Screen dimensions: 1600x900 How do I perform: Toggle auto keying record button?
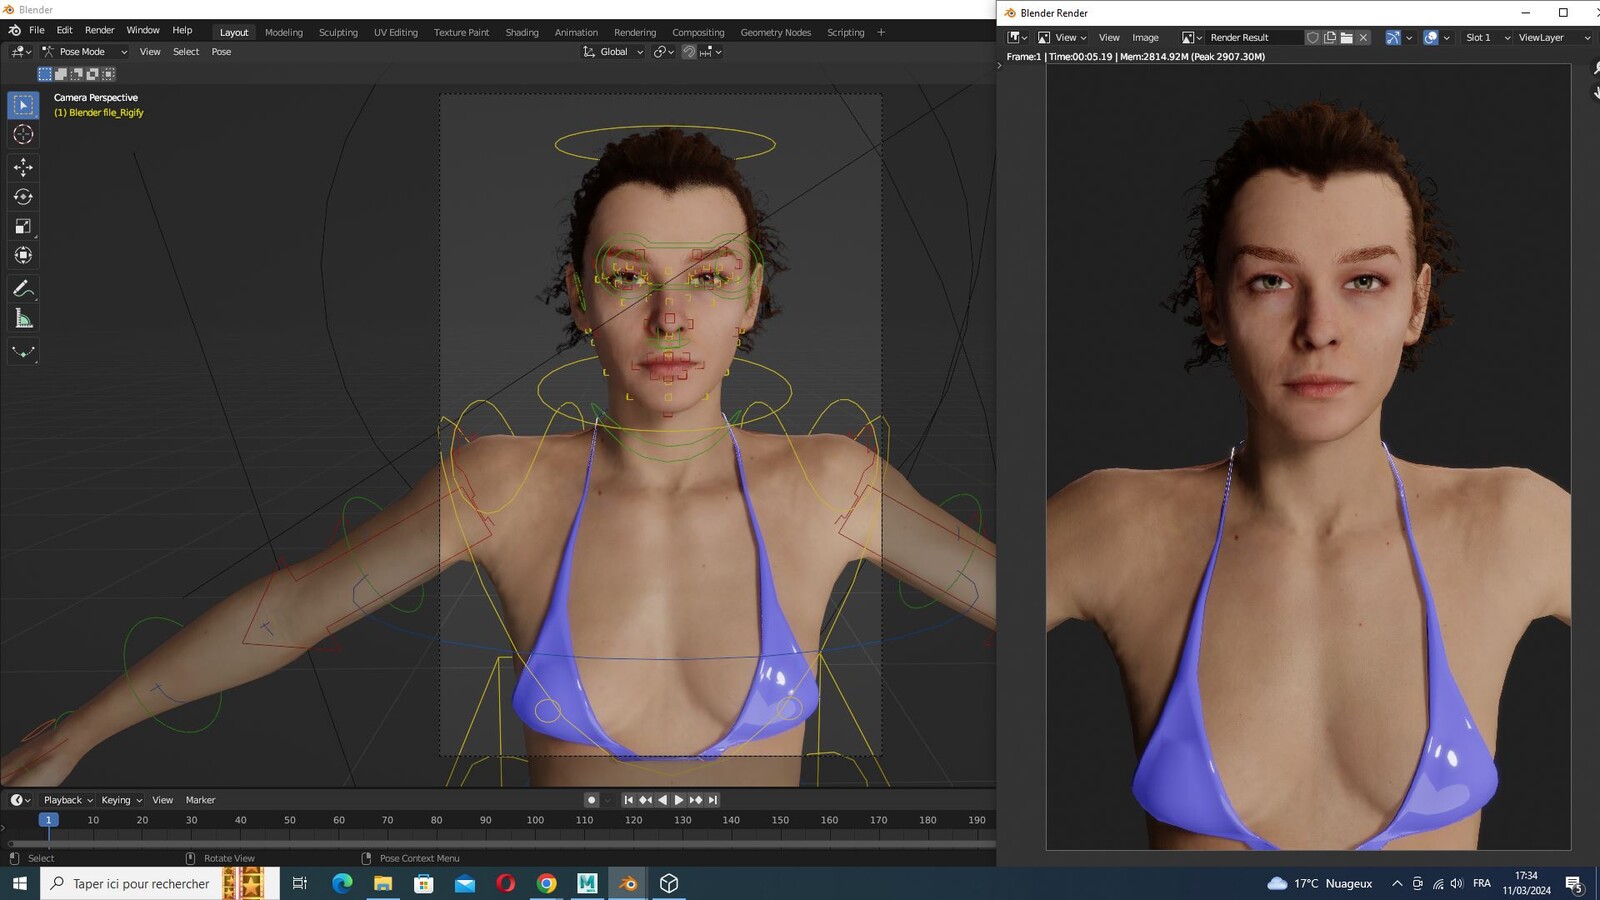pyautogui.click(x=591, y=800)
